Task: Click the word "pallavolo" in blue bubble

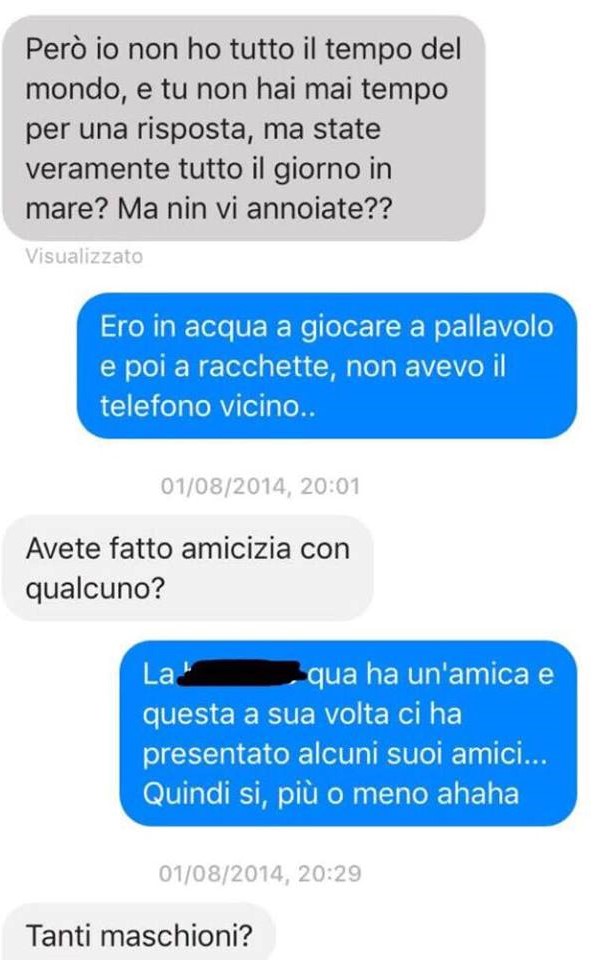Action: point(493,326)
